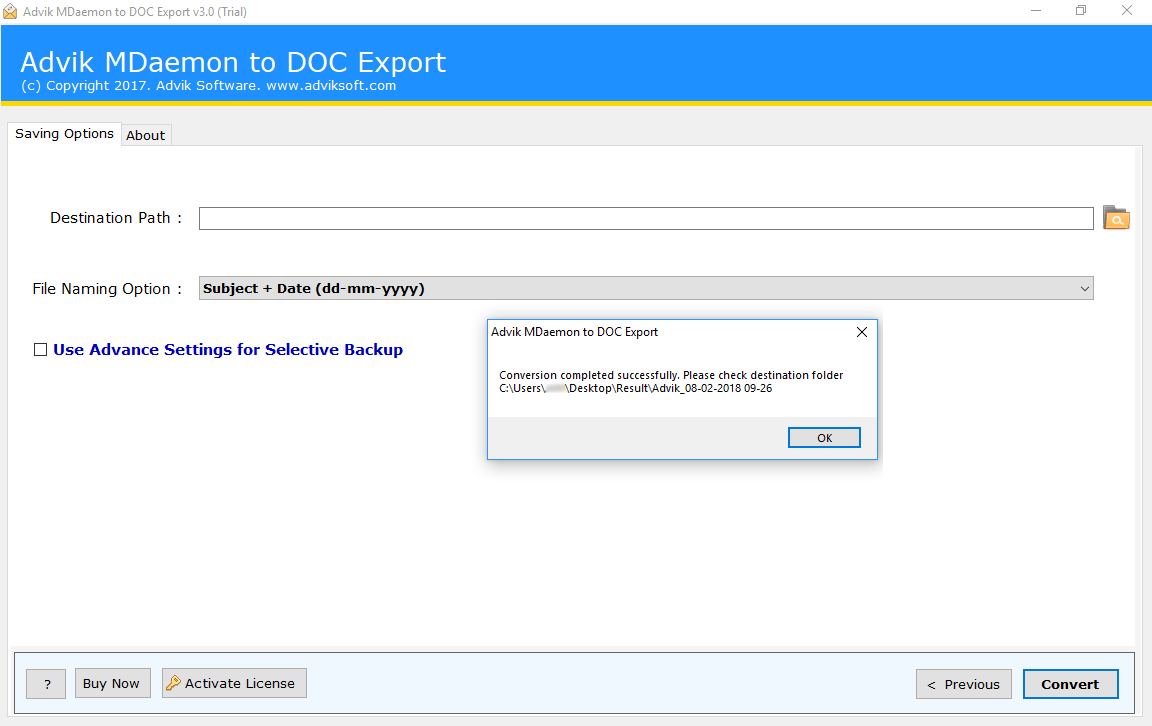Go back using the Previous button

pos(964,684)
